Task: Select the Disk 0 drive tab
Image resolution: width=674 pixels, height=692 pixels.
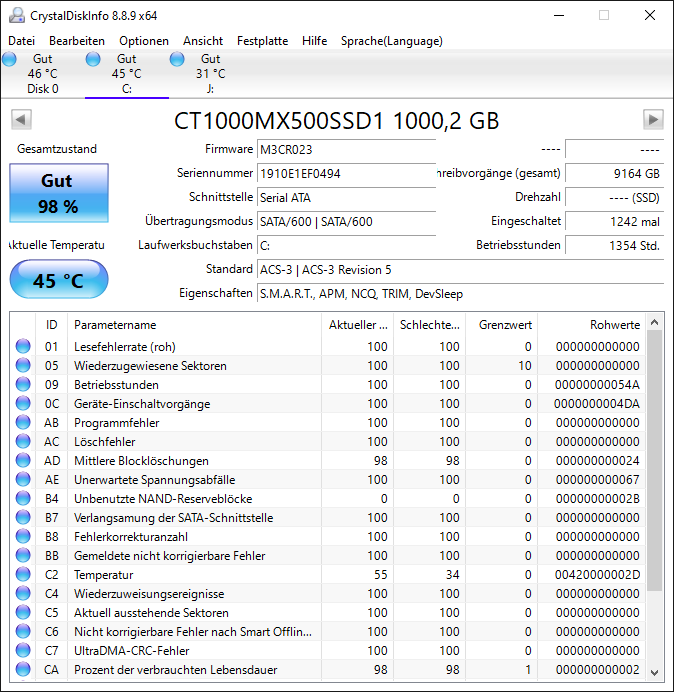Action: click(42, 74)
